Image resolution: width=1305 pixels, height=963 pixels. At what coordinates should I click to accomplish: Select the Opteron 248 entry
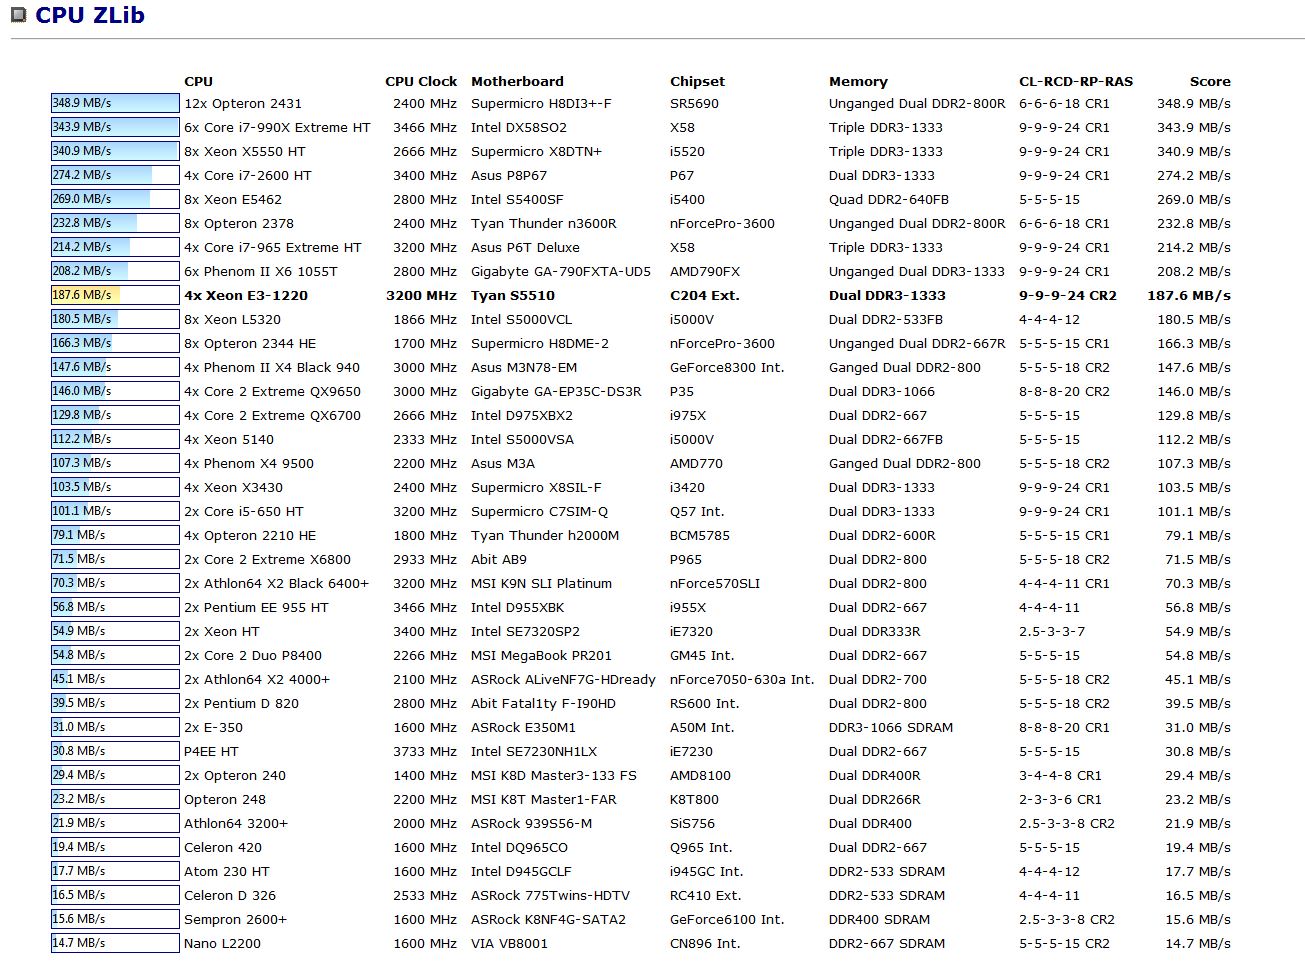click(x=225, y=799)
